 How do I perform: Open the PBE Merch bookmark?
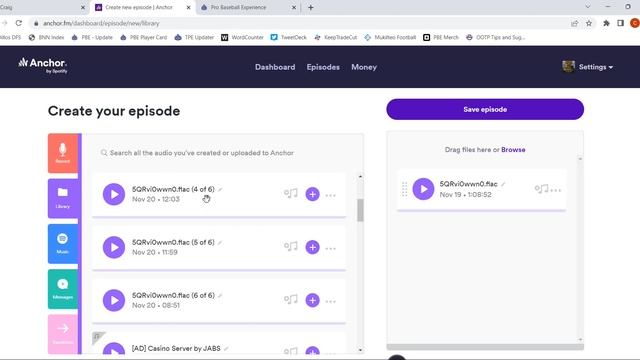tap(441, 37)
